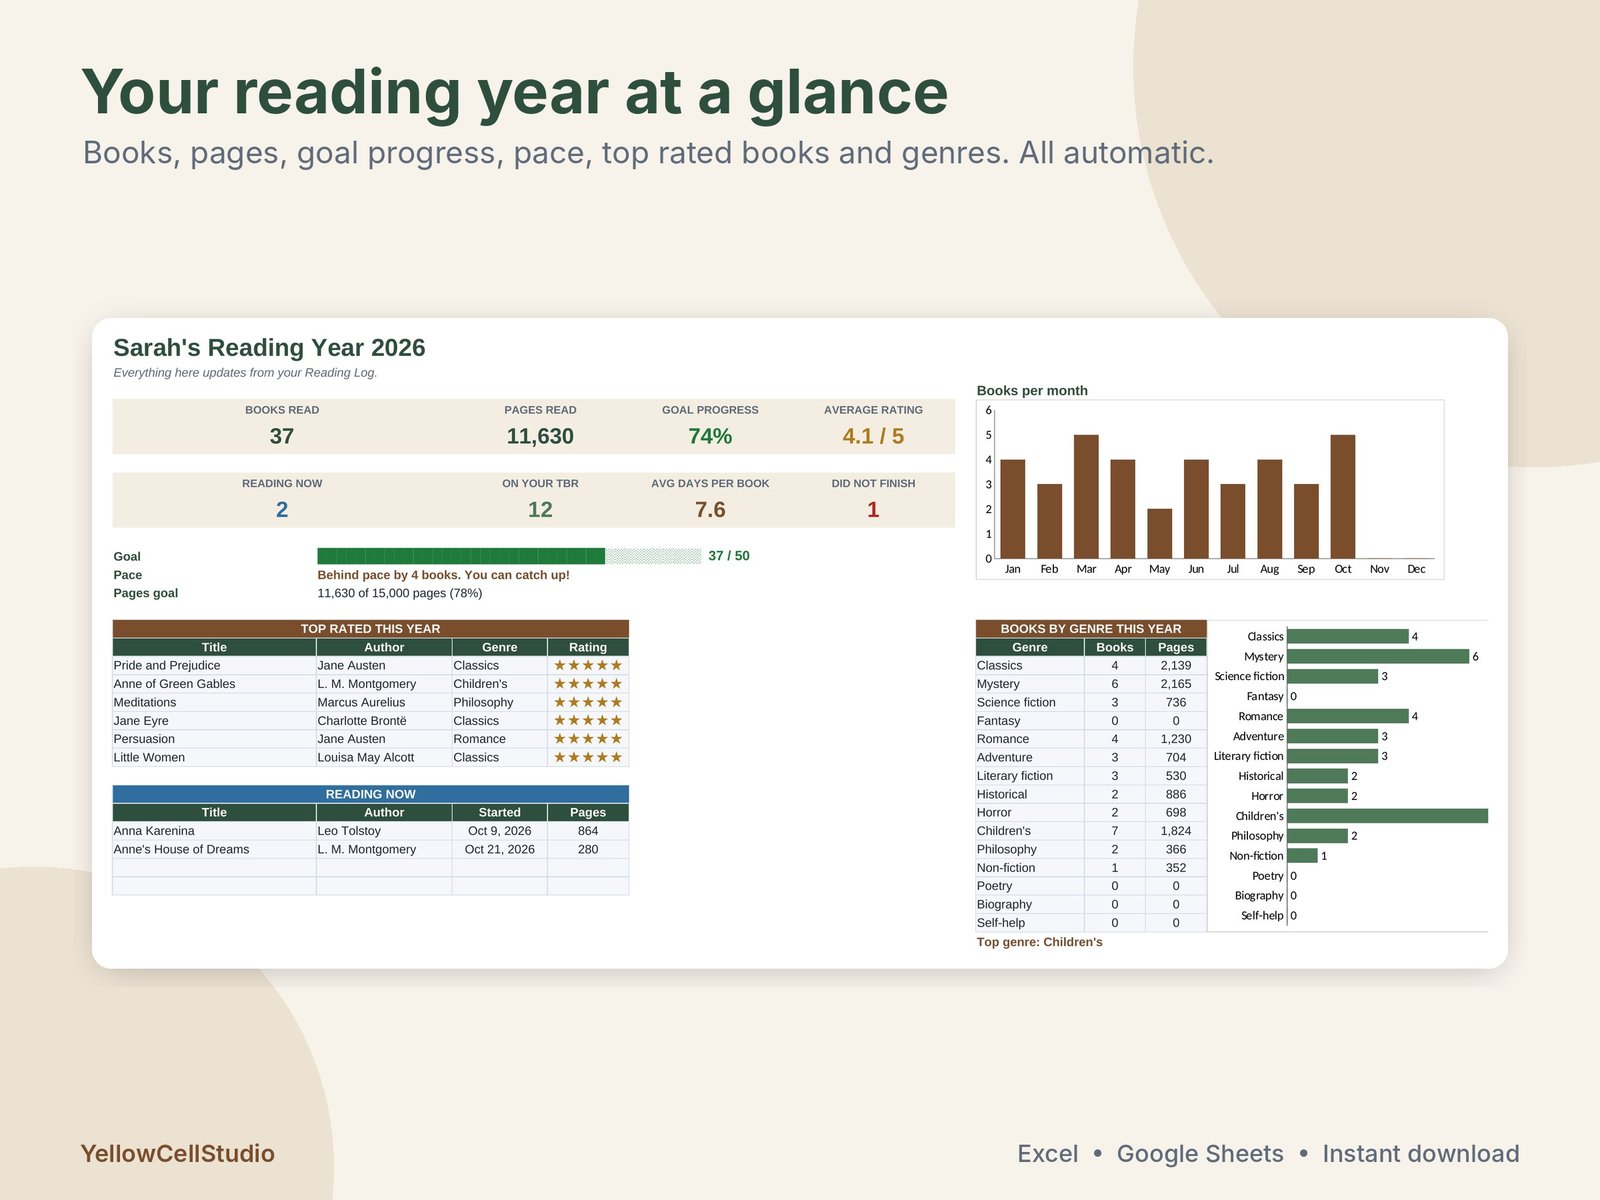Select the Anna Karenina title cell

click(x=214, y=831)
